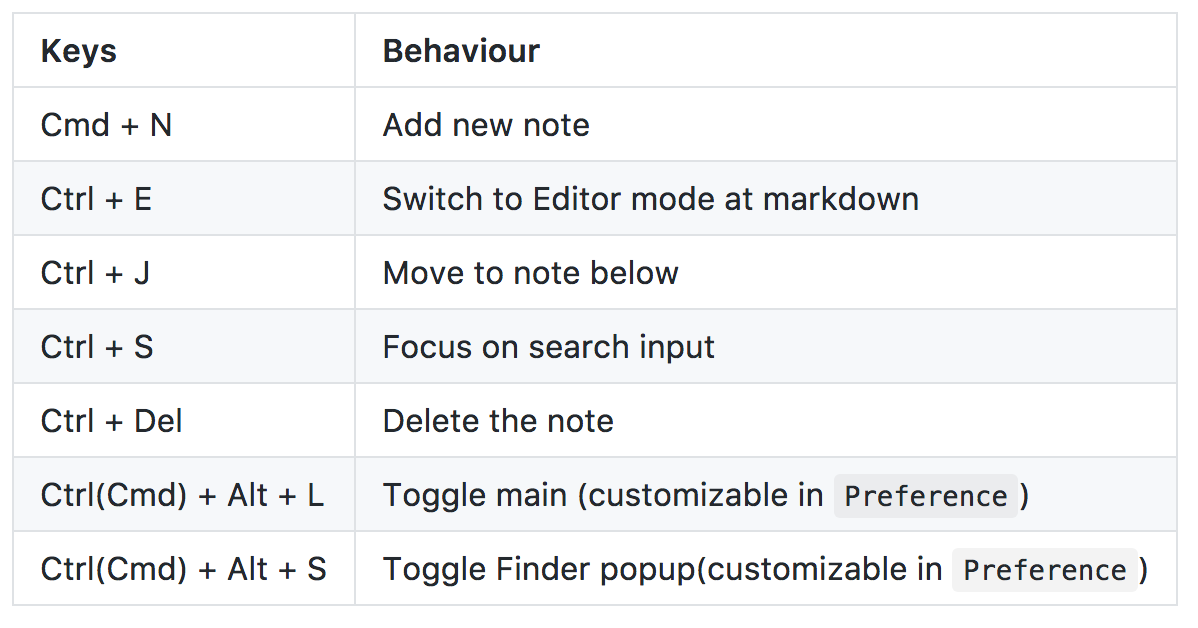The width and height of the screenshot is (1198, 628).
Task: Select the Cmd + N shortcut cell
Action: [x=106, y=125]
